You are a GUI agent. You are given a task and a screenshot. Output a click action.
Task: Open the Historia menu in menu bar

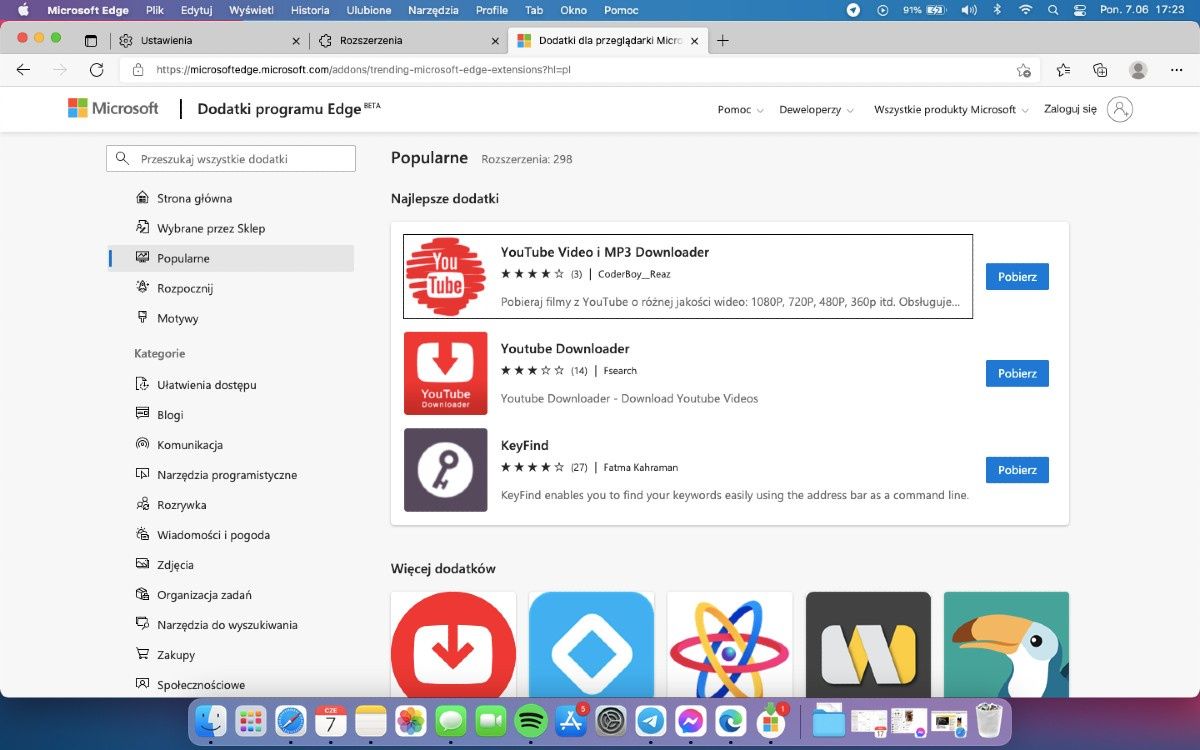click(x=310, y=10)
